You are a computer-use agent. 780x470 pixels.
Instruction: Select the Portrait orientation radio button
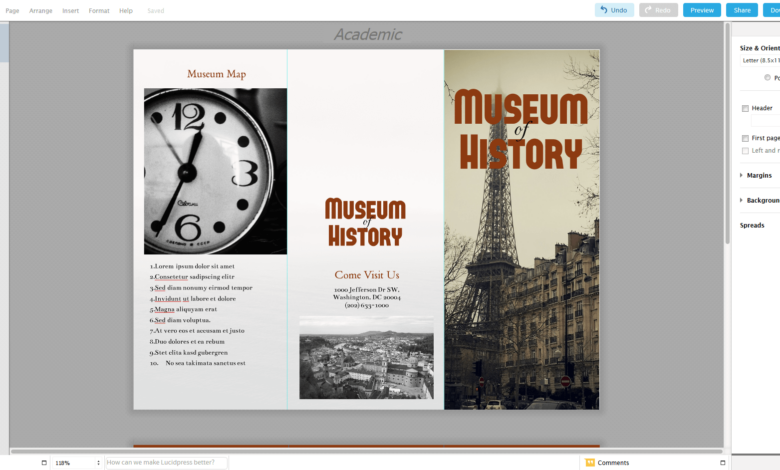click(768, 78)
